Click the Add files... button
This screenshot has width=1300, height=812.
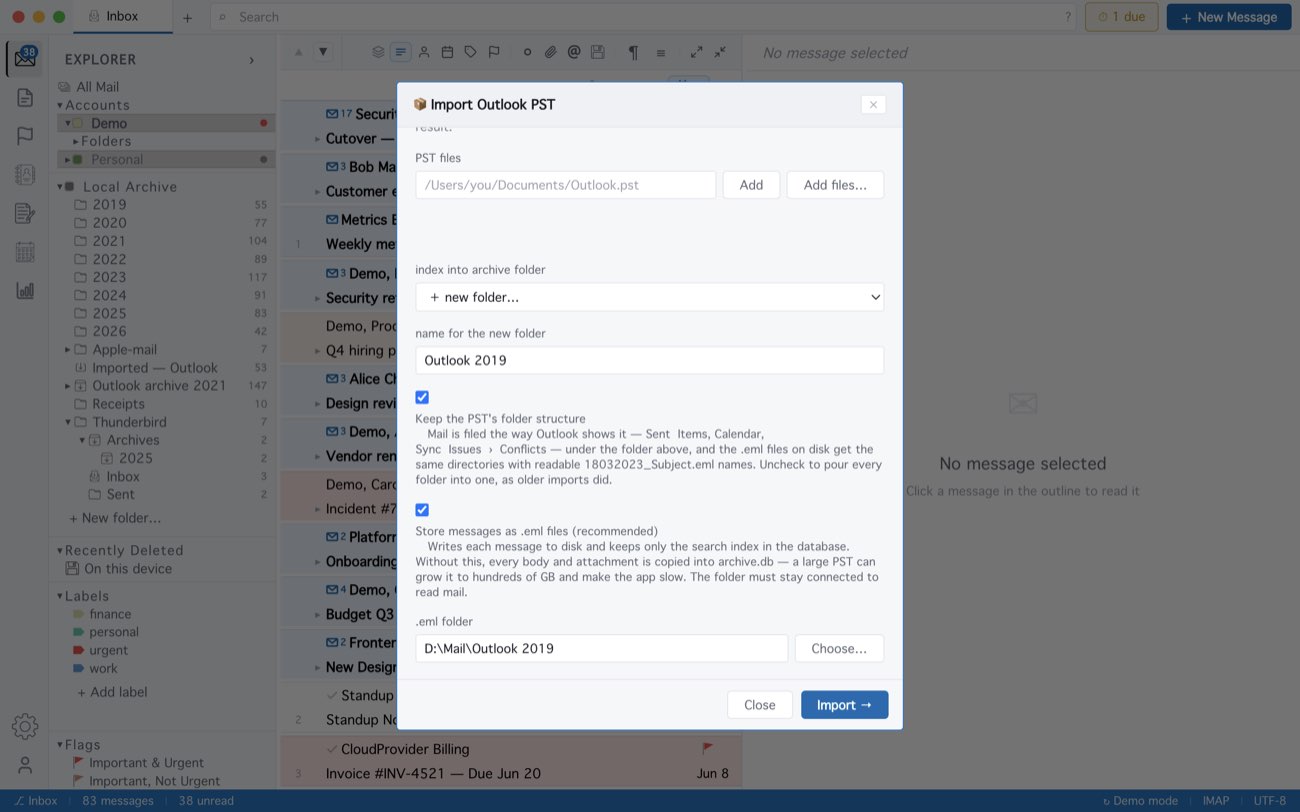tap(835, 185)
